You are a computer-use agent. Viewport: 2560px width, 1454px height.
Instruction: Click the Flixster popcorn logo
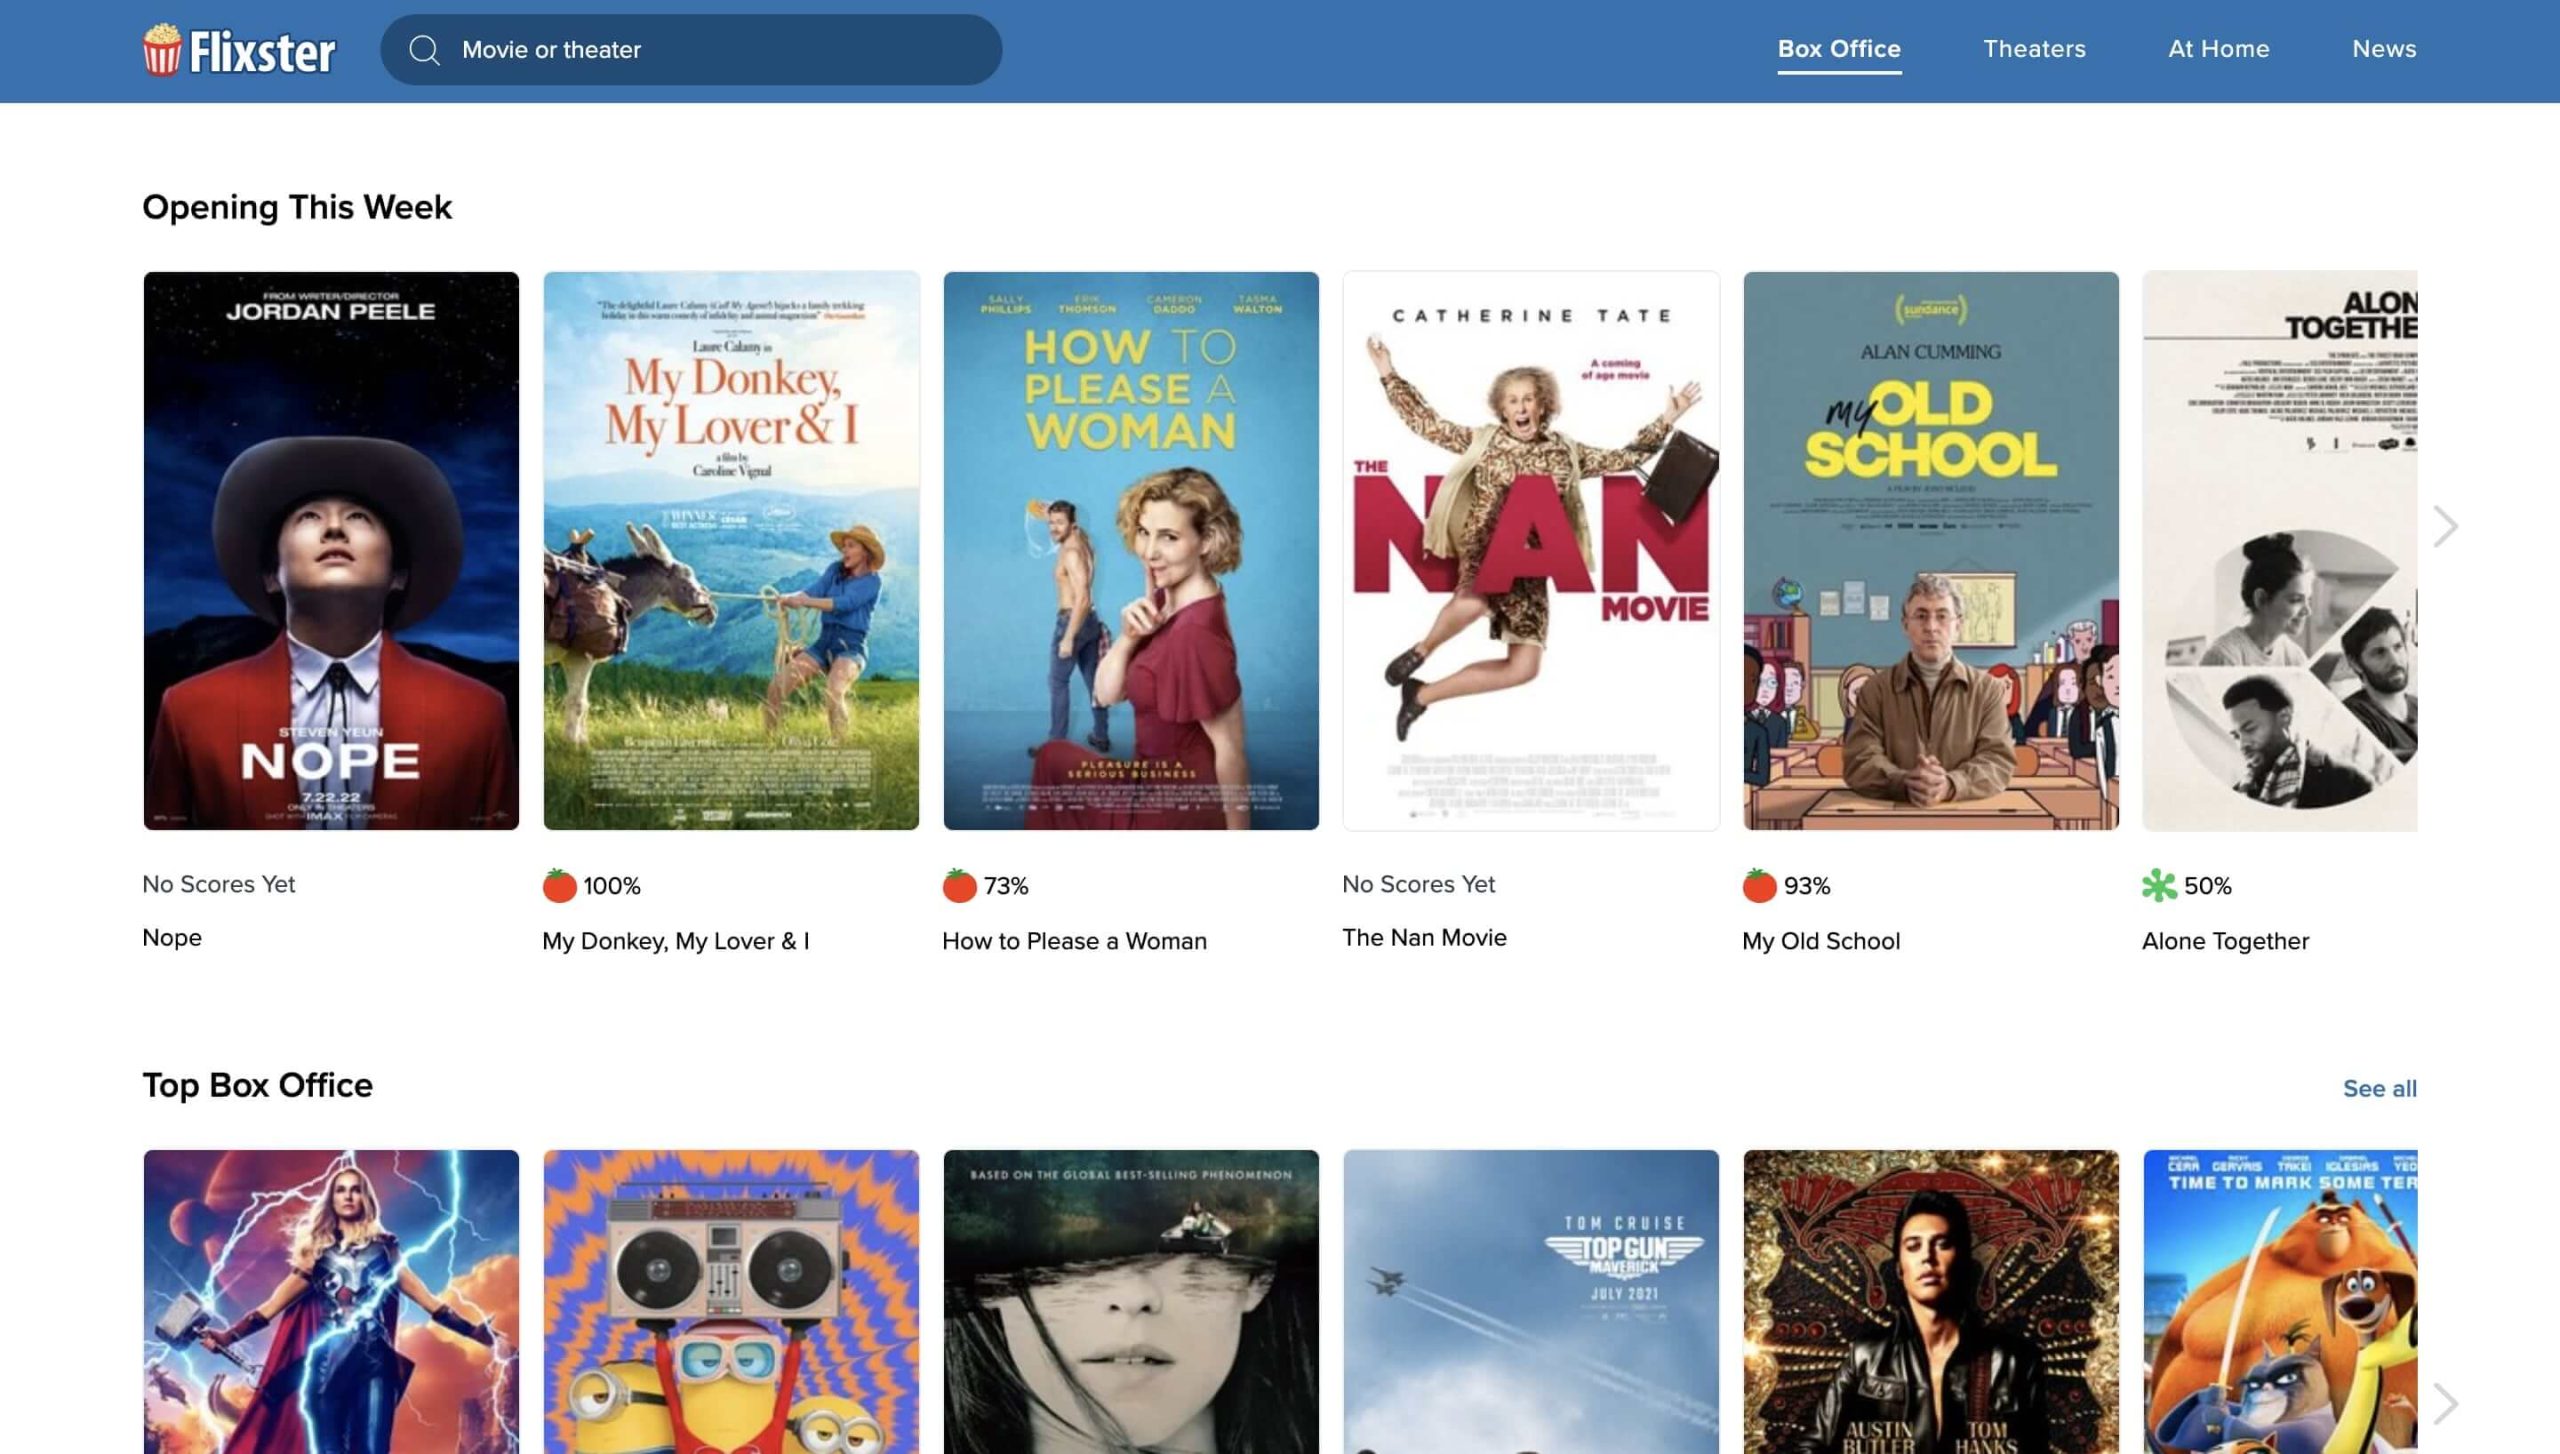[161, 50]
